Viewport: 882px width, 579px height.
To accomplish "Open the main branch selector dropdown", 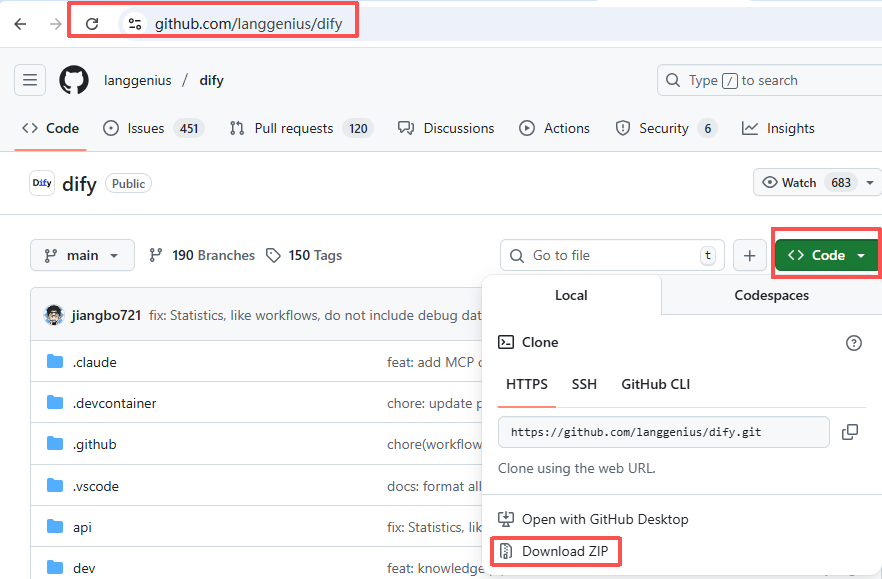I will point(82,255).
